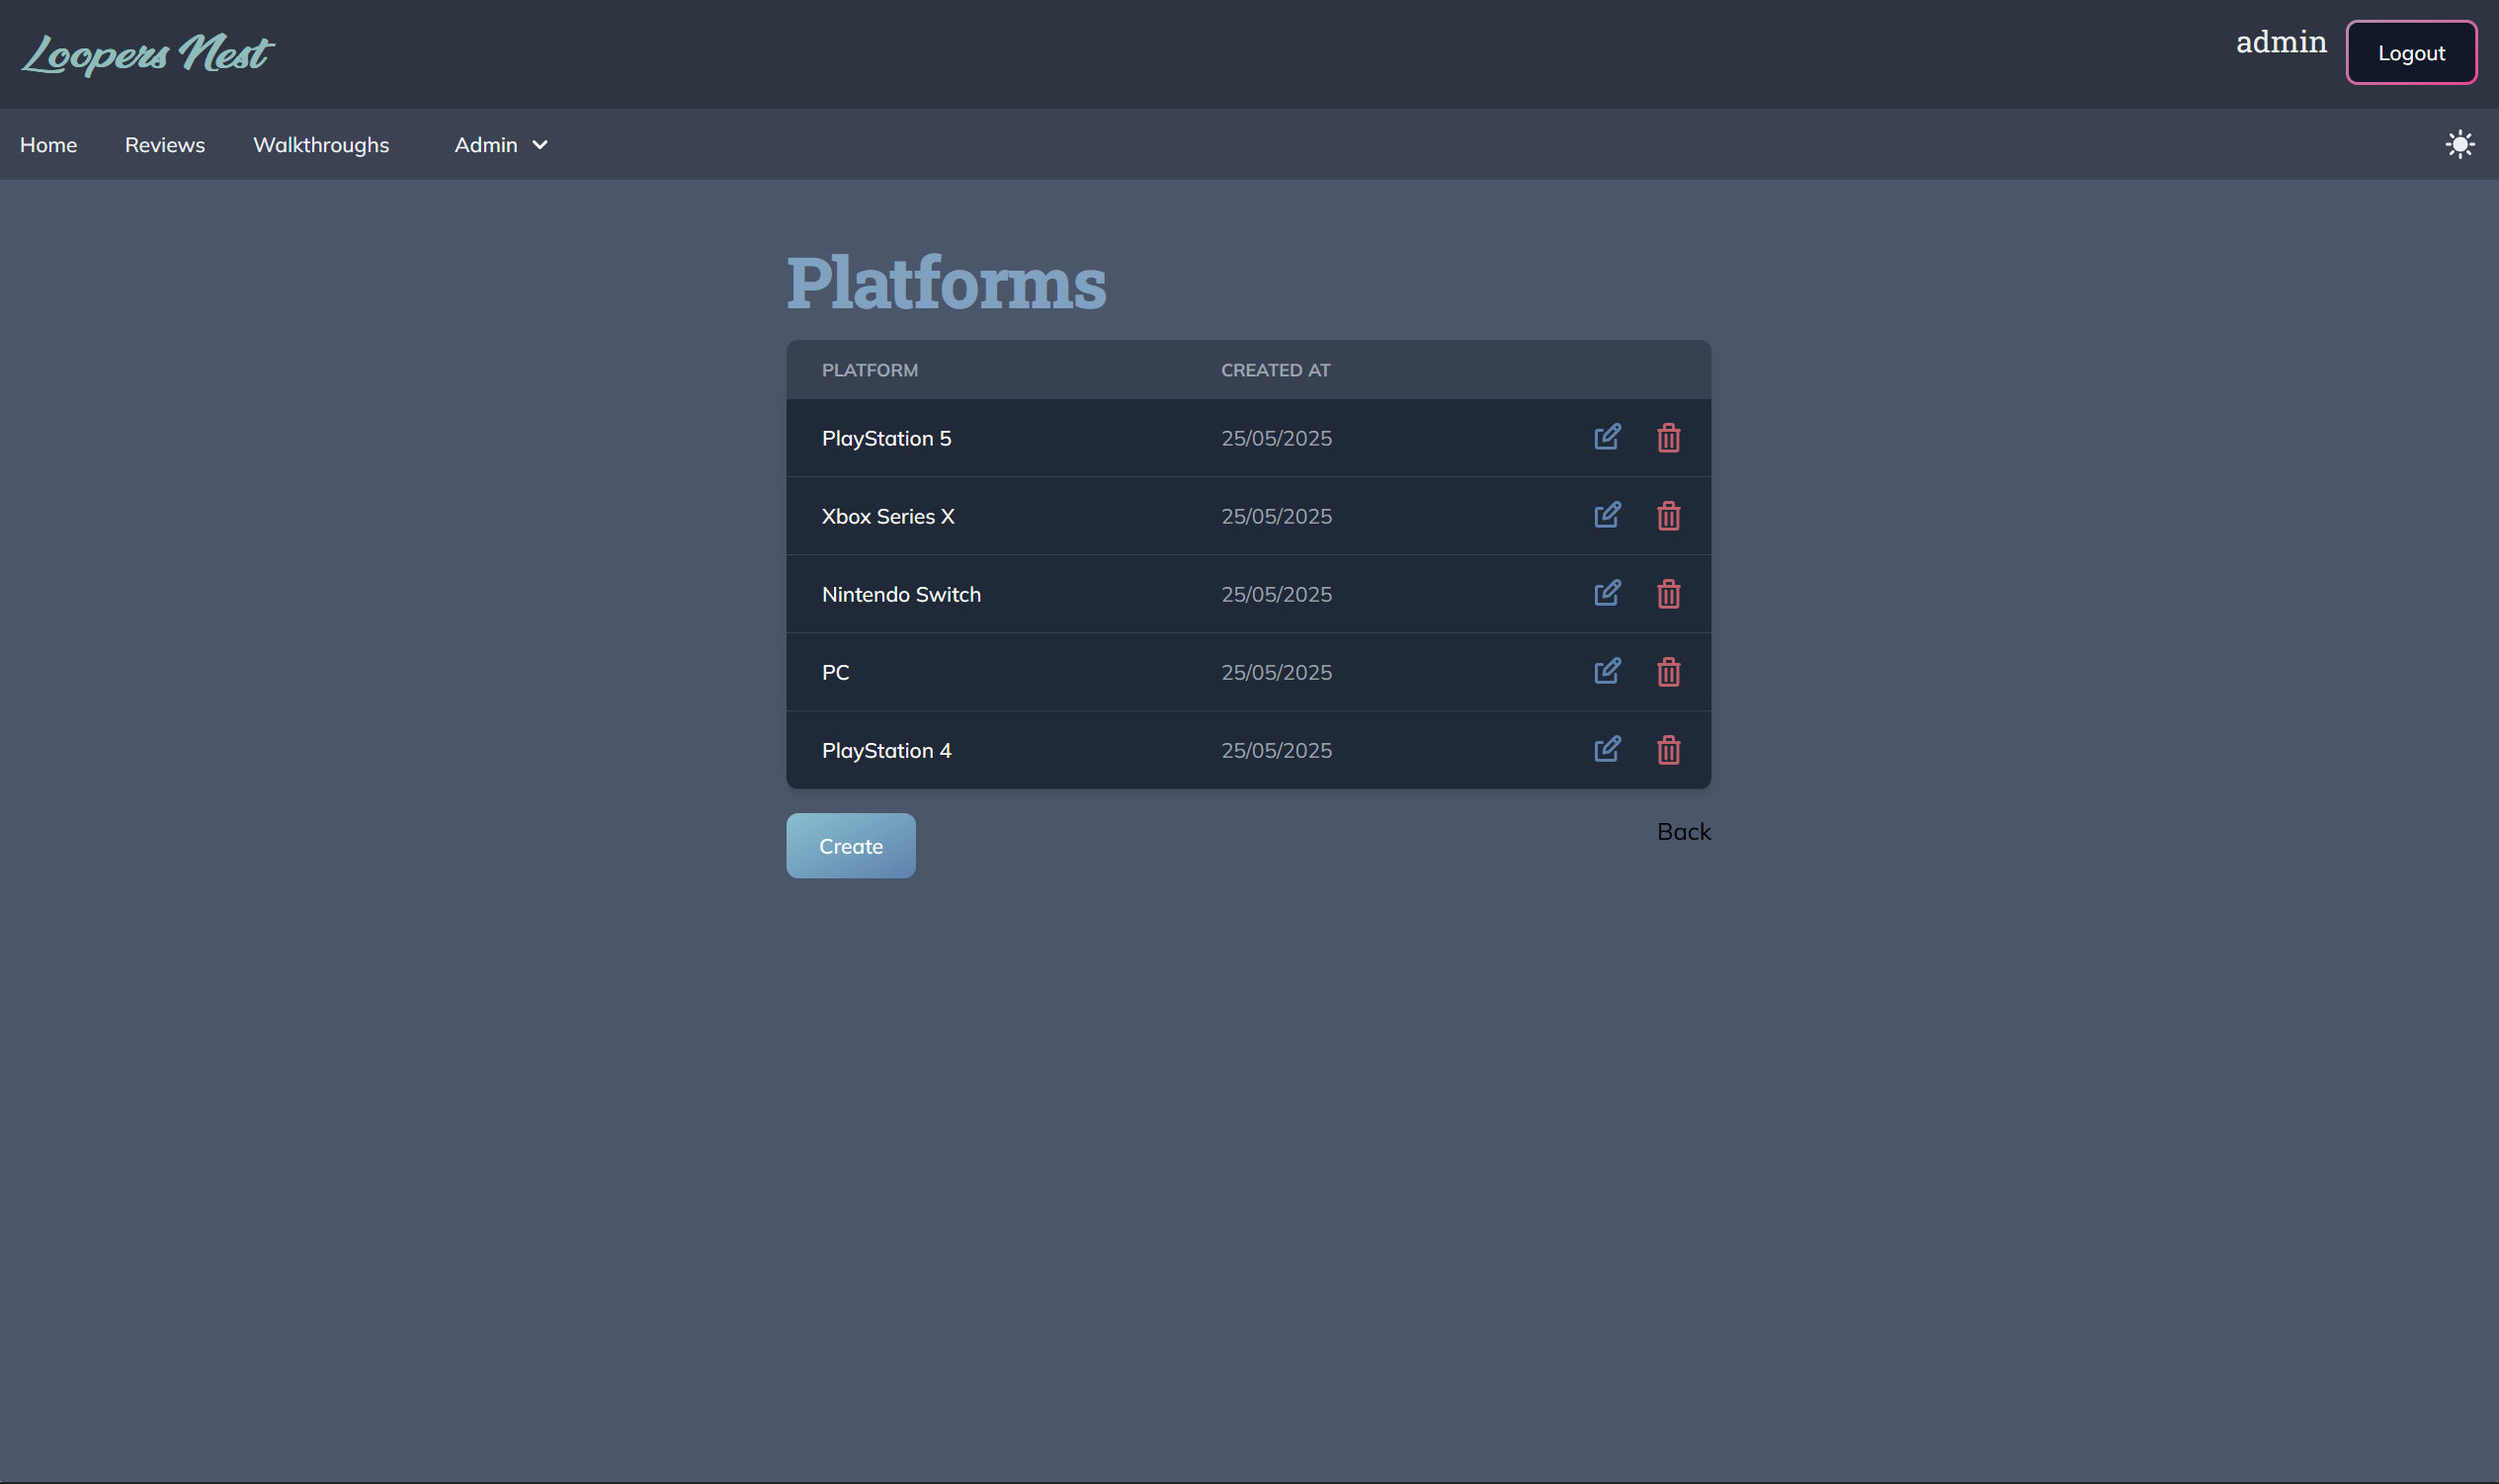Log out of the admin account
This screenshot has width=2499, height=1484.
pyautogui.click(x=2410, y=52)
